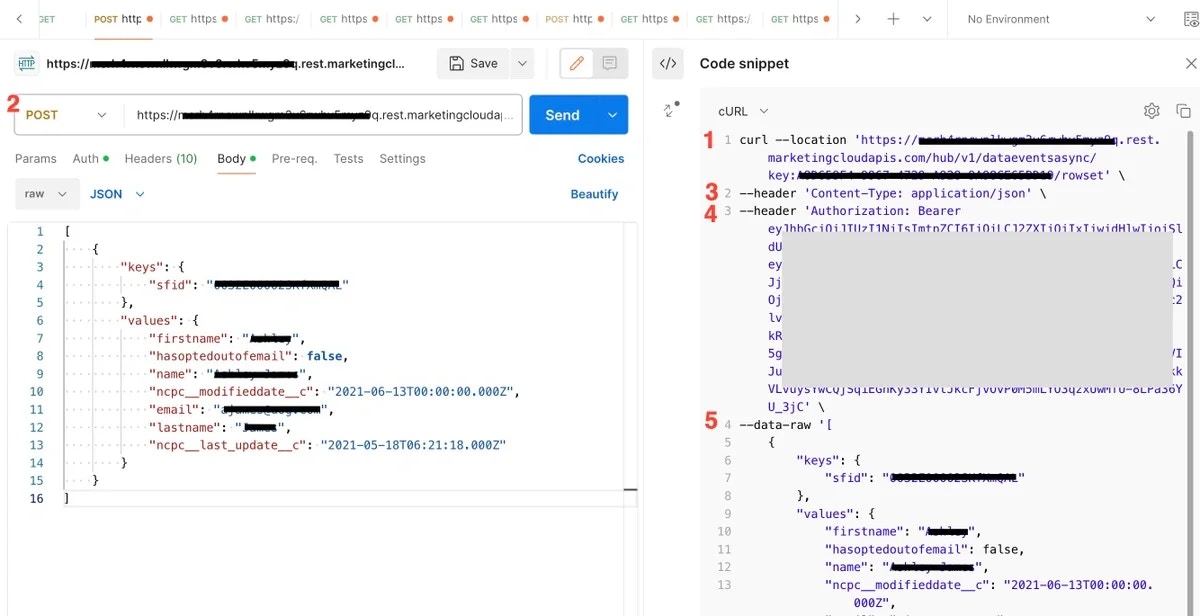The height and width of the screenshot is (616, 1200).
Task: Move tab strip left with back chevron
Action: tap(18, 19)
